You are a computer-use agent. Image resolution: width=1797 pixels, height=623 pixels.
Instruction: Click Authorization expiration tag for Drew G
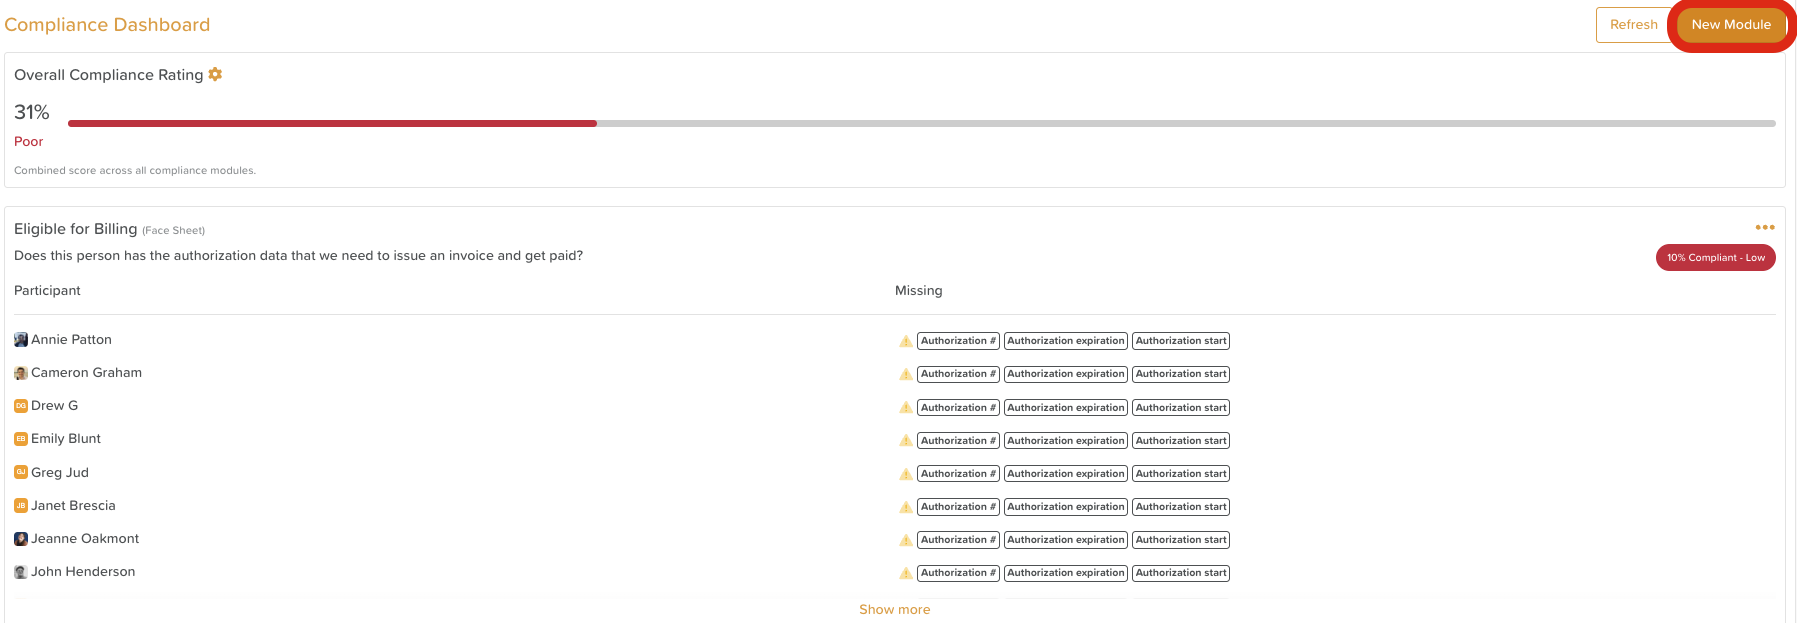(1066, 408)
